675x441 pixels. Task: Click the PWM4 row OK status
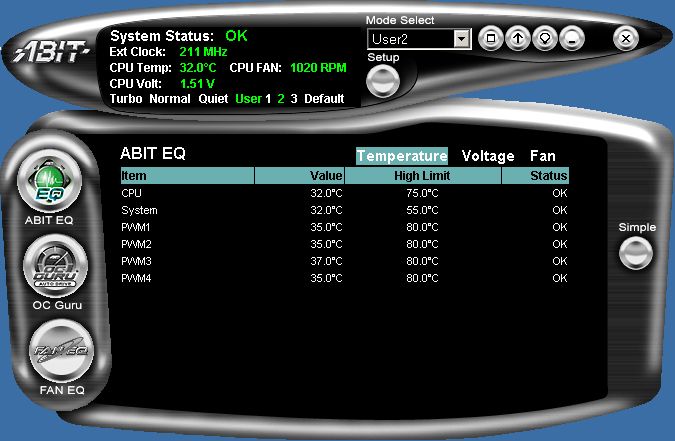pyautogui.click(x=560, y=278)
